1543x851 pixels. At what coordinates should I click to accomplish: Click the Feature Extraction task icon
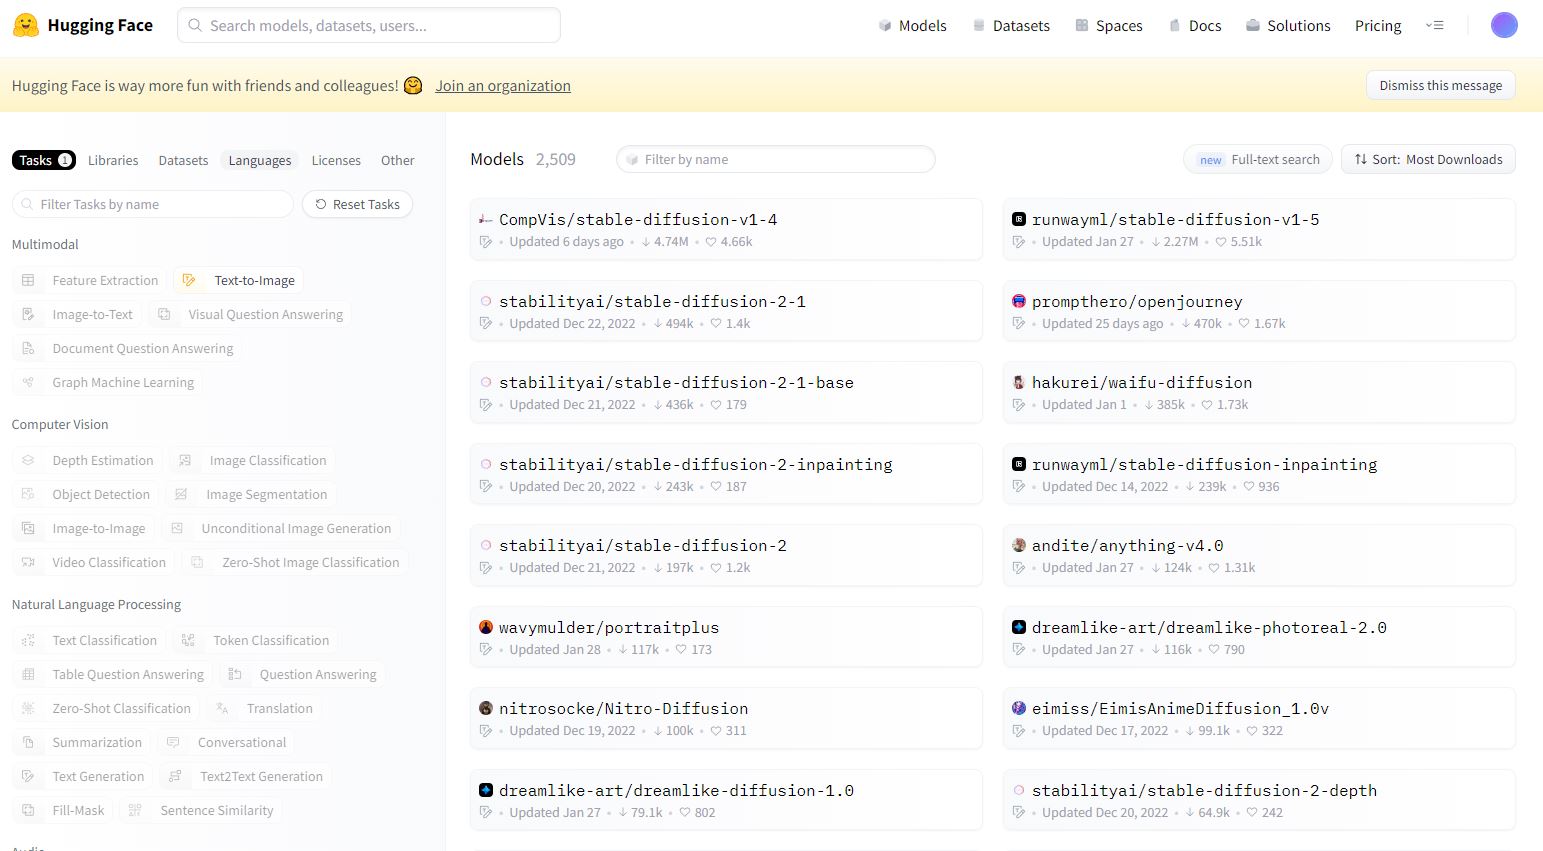28,280
